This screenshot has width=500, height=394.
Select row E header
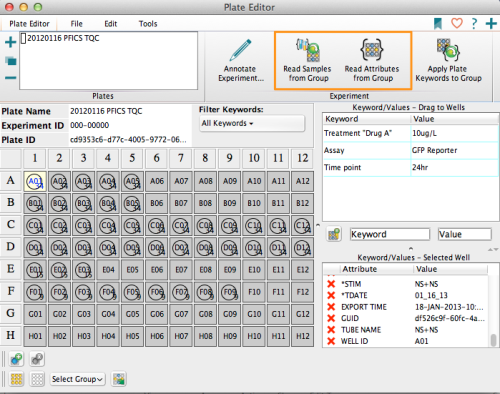coord(11,269)
